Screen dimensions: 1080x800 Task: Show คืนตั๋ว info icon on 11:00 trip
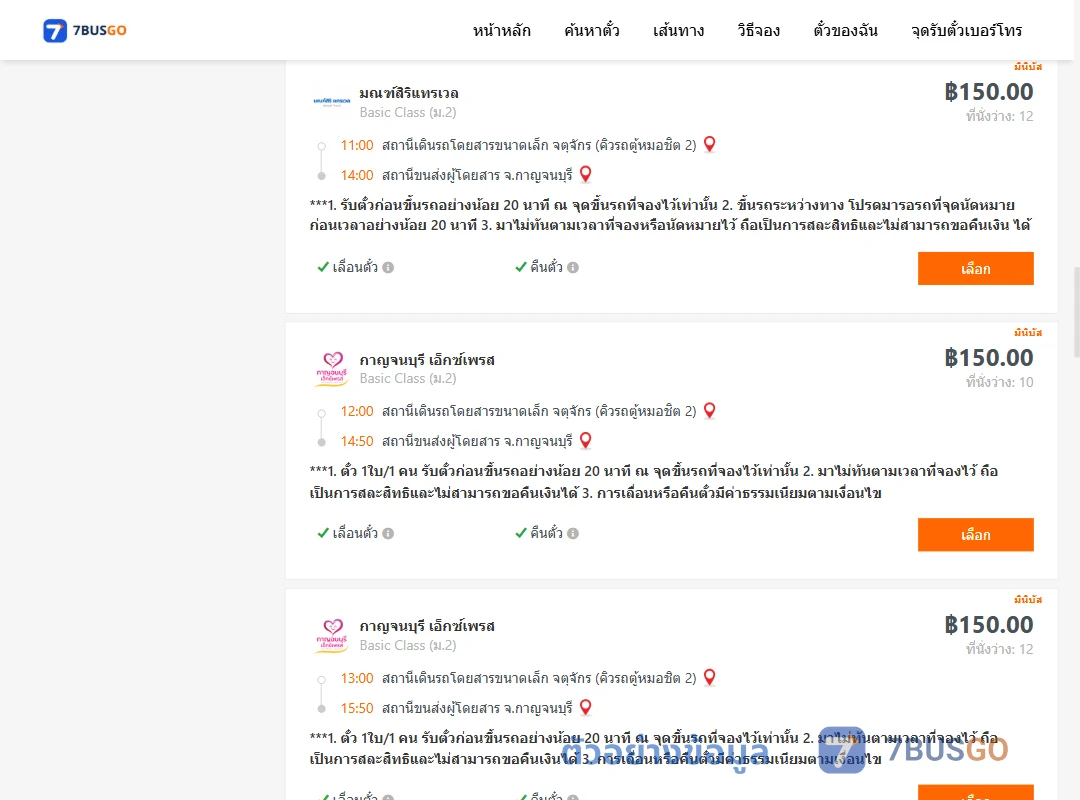pos(573,267)
